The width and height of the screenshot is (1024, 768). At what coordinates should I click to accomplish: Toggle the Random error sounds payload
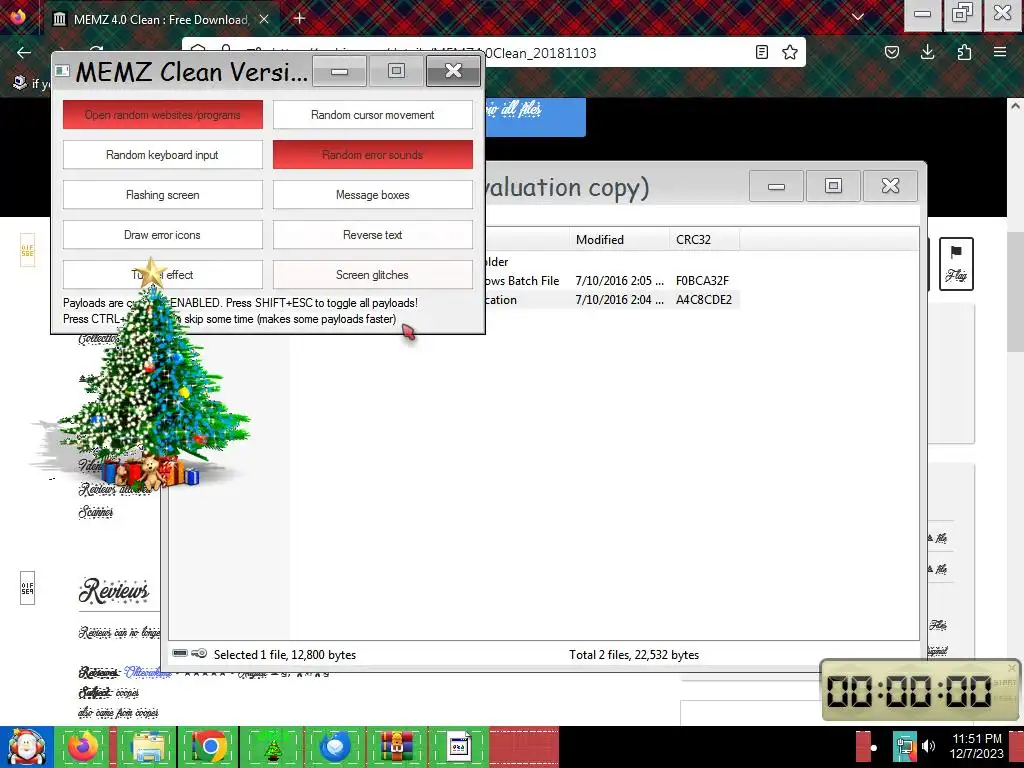tap(372, 155)
